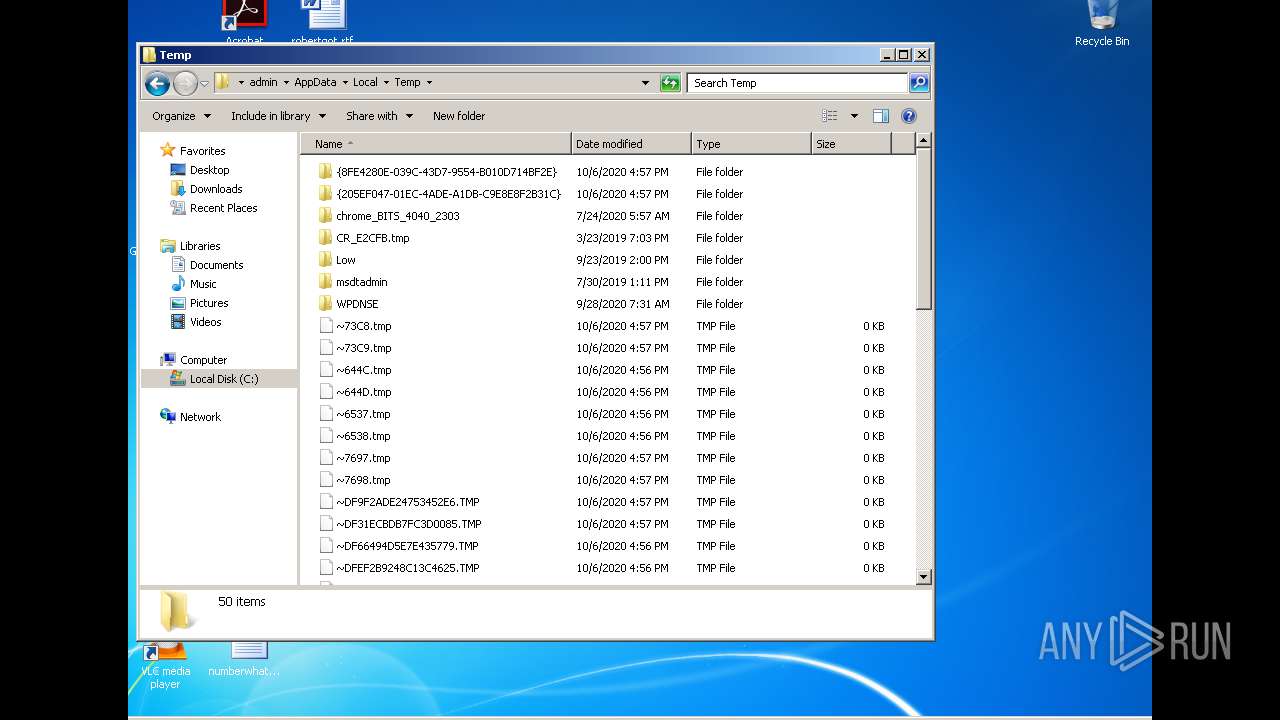
Task: Sort by the Name column header
Action: click(436, 144)
